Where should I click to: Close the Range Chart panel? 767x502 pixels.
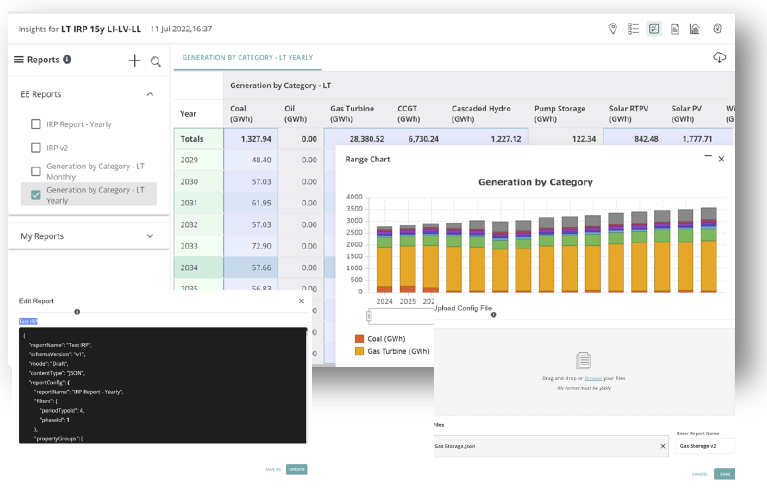point(721,159)
